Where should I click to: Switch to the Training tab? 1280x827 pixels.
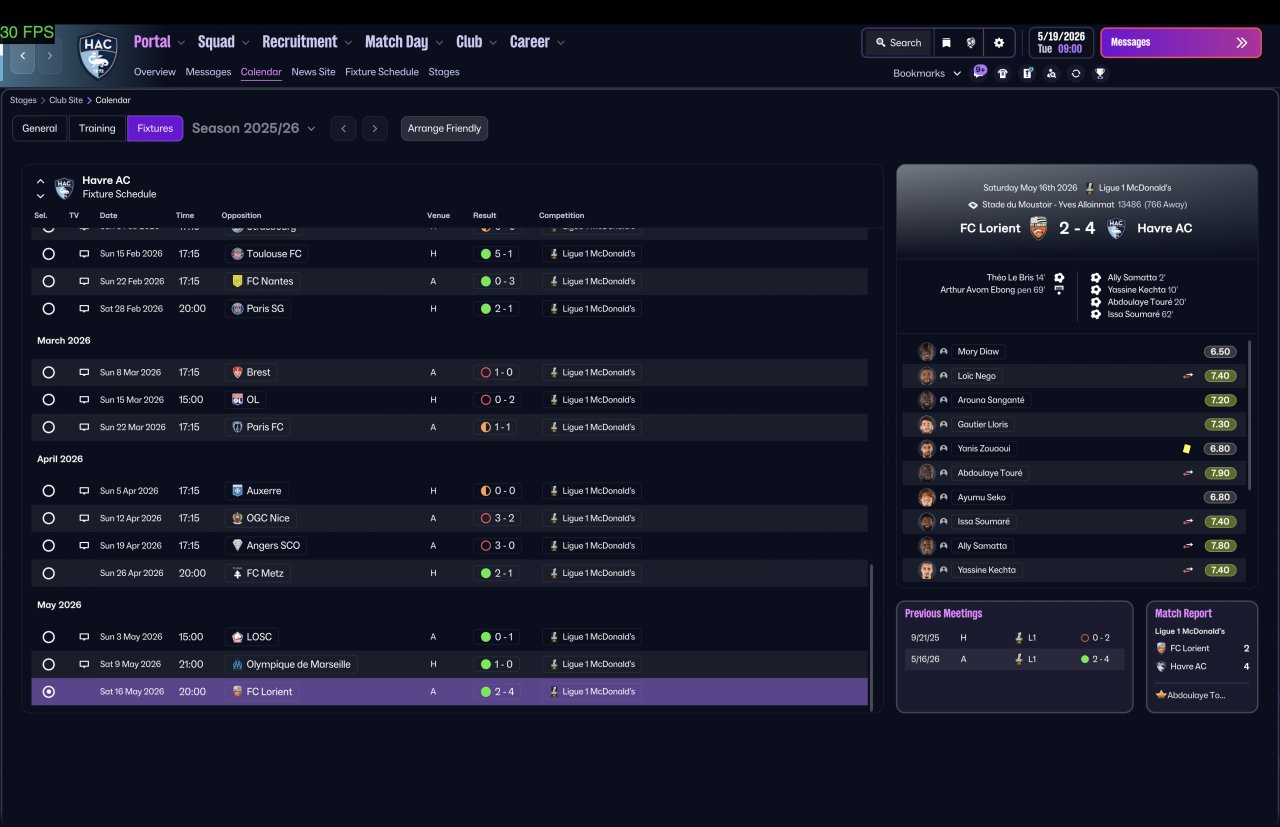click(x=97, y=128)
